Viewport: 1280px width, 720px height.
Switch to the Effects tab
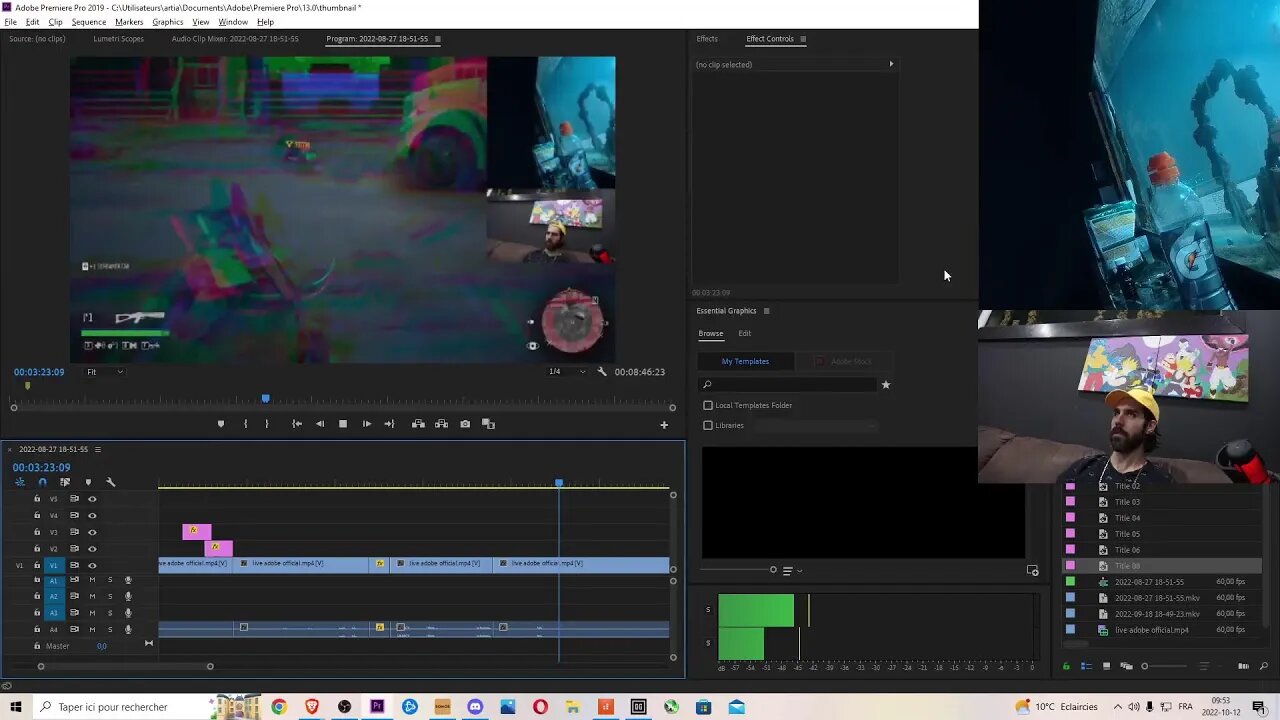coord(707,39)
